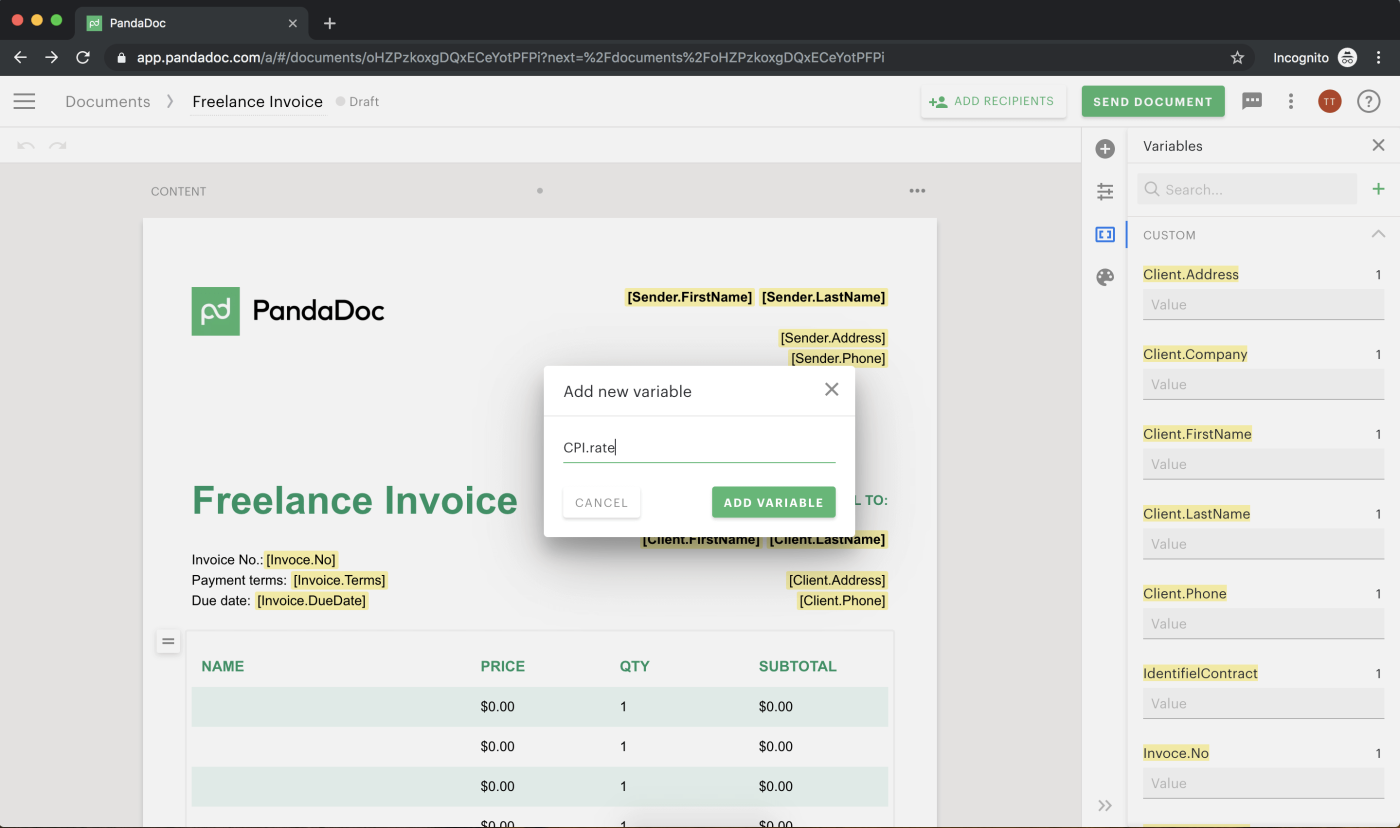Open the TT user avatar menu
This screenshot has width=1400, height=828.
1329,101
